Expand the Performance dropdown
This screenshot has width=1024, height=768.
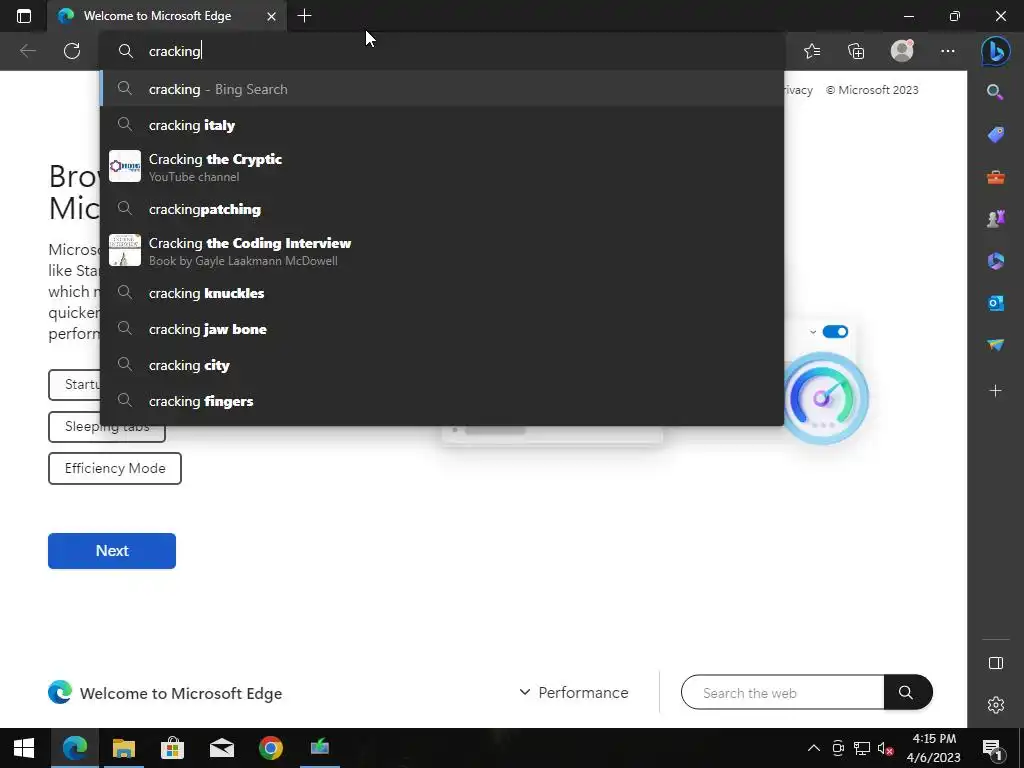[573, 692]
